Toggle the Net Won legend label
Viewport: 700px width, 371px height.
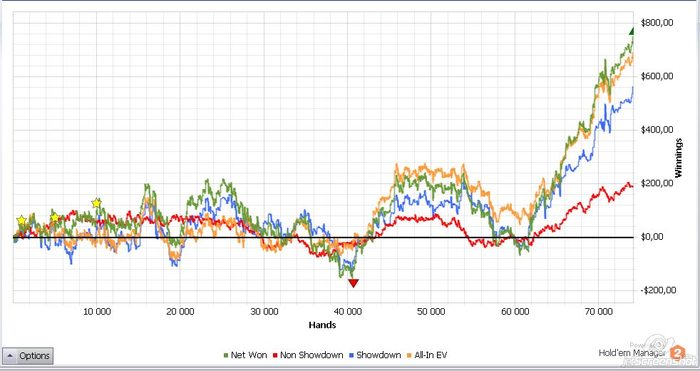coord(249,355)
